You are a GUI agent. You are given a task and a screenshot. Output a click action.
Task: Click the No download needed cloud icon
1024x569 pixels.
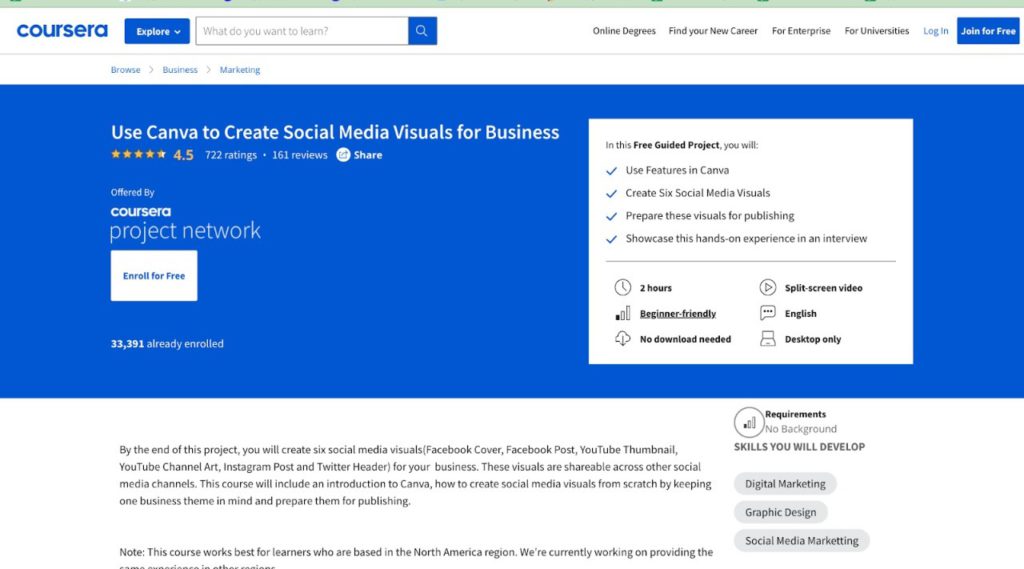point(623,339)
